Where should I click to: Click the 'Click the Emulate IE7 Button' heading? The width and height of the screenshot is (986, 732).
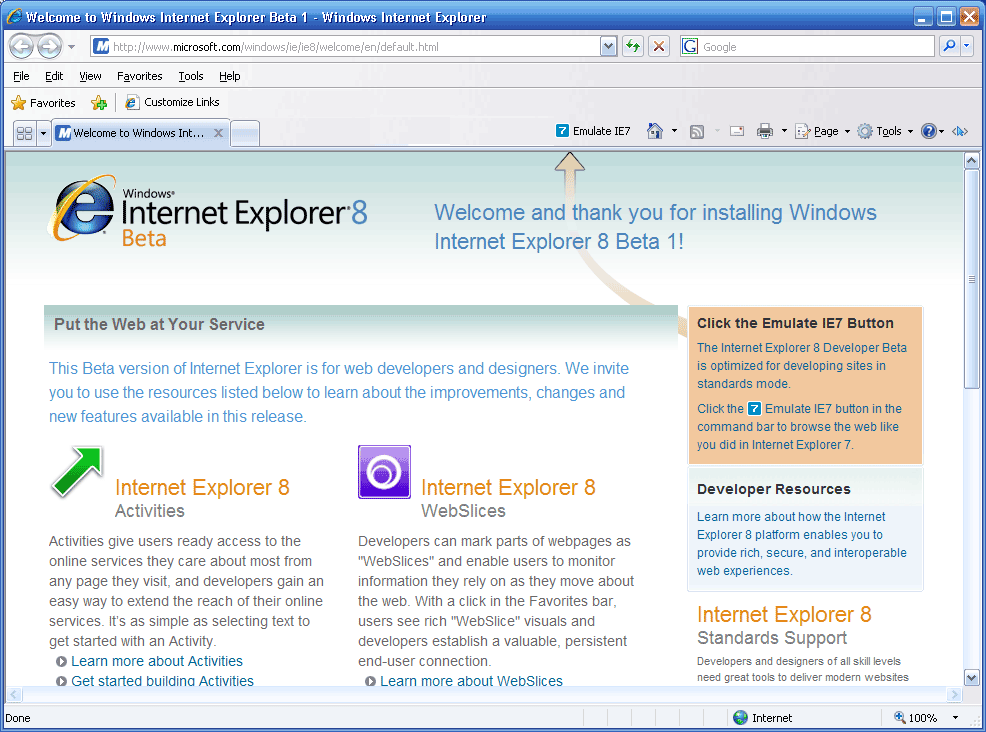pos(795,323)
